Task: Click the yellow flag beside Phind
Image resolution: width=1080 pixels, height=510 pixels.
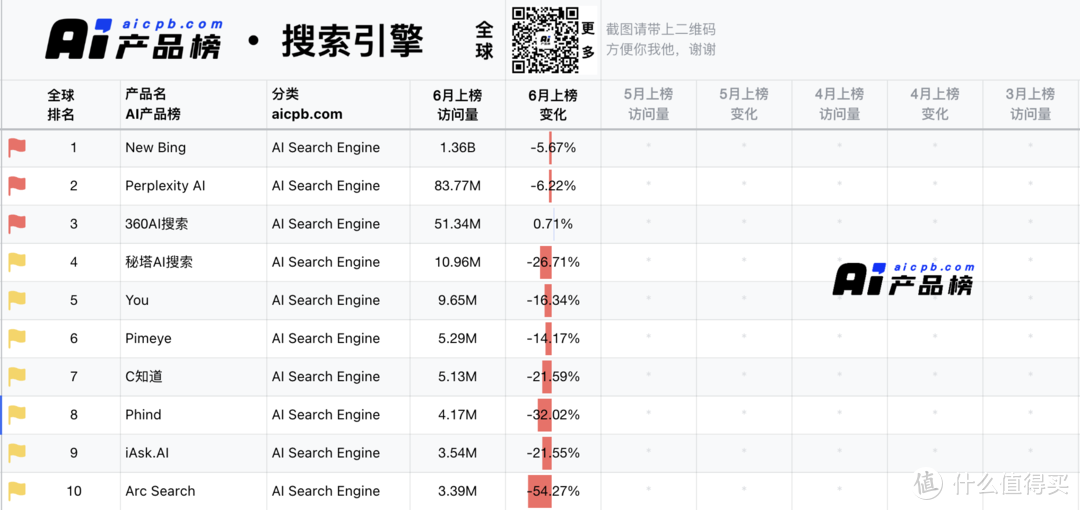Action: pyautogui.click(x=17, y=414)
